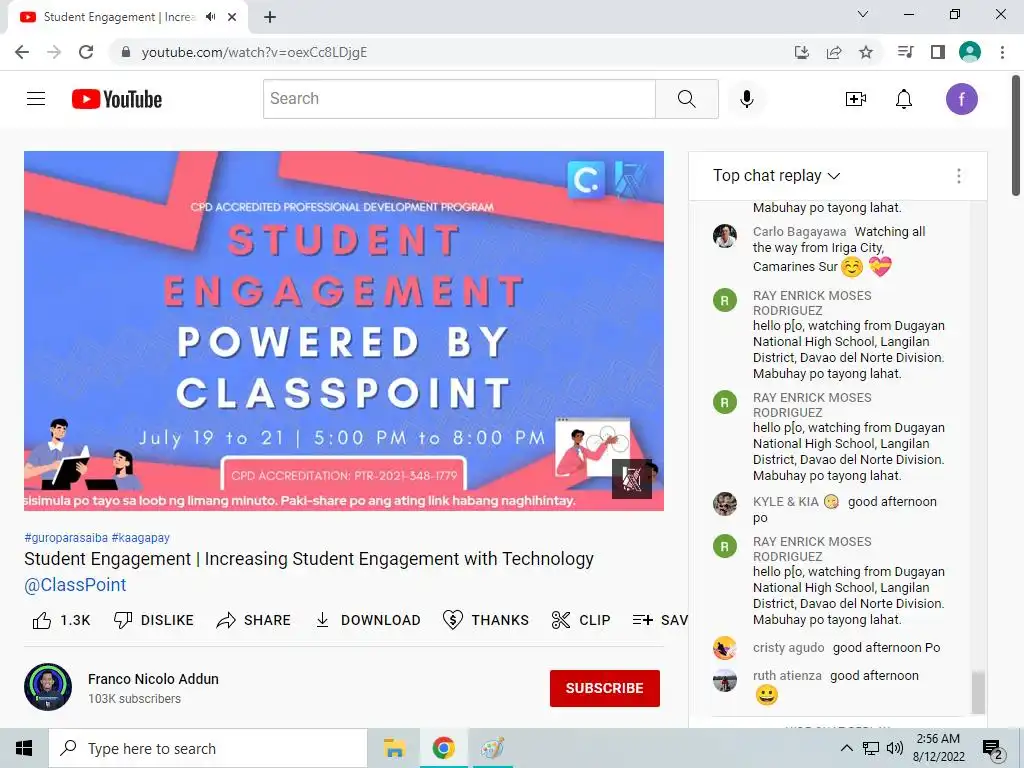1024x768 pixels.
Task: Reload the page
Action: point(86,52)
